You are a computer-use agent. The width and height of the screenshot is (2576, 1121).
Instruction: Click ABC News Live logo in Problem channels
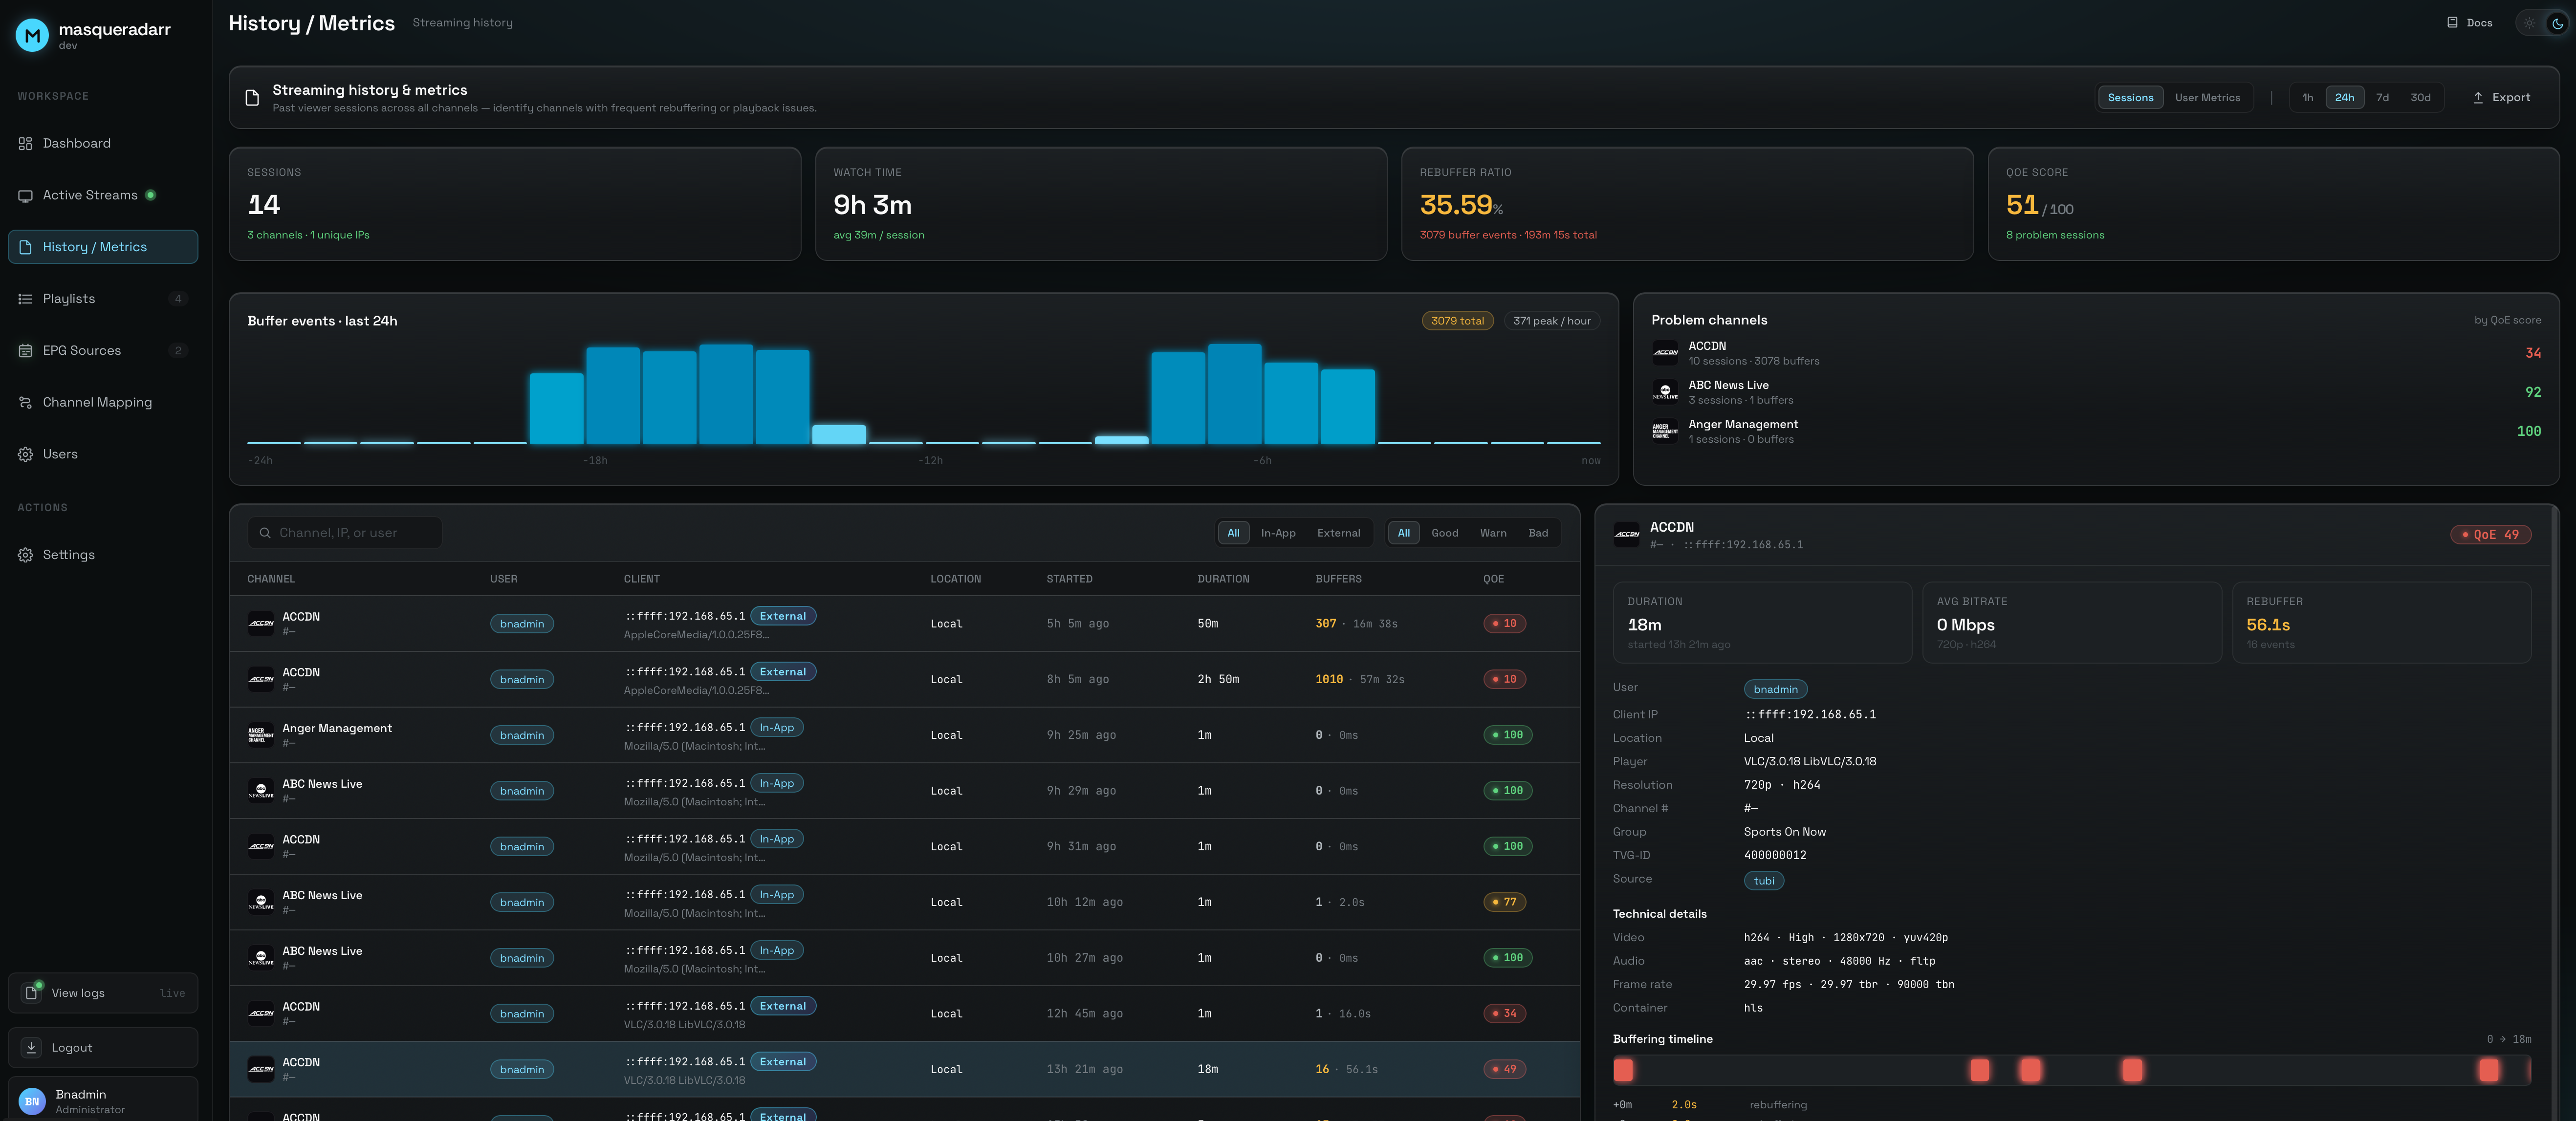tap(1665, 392)
